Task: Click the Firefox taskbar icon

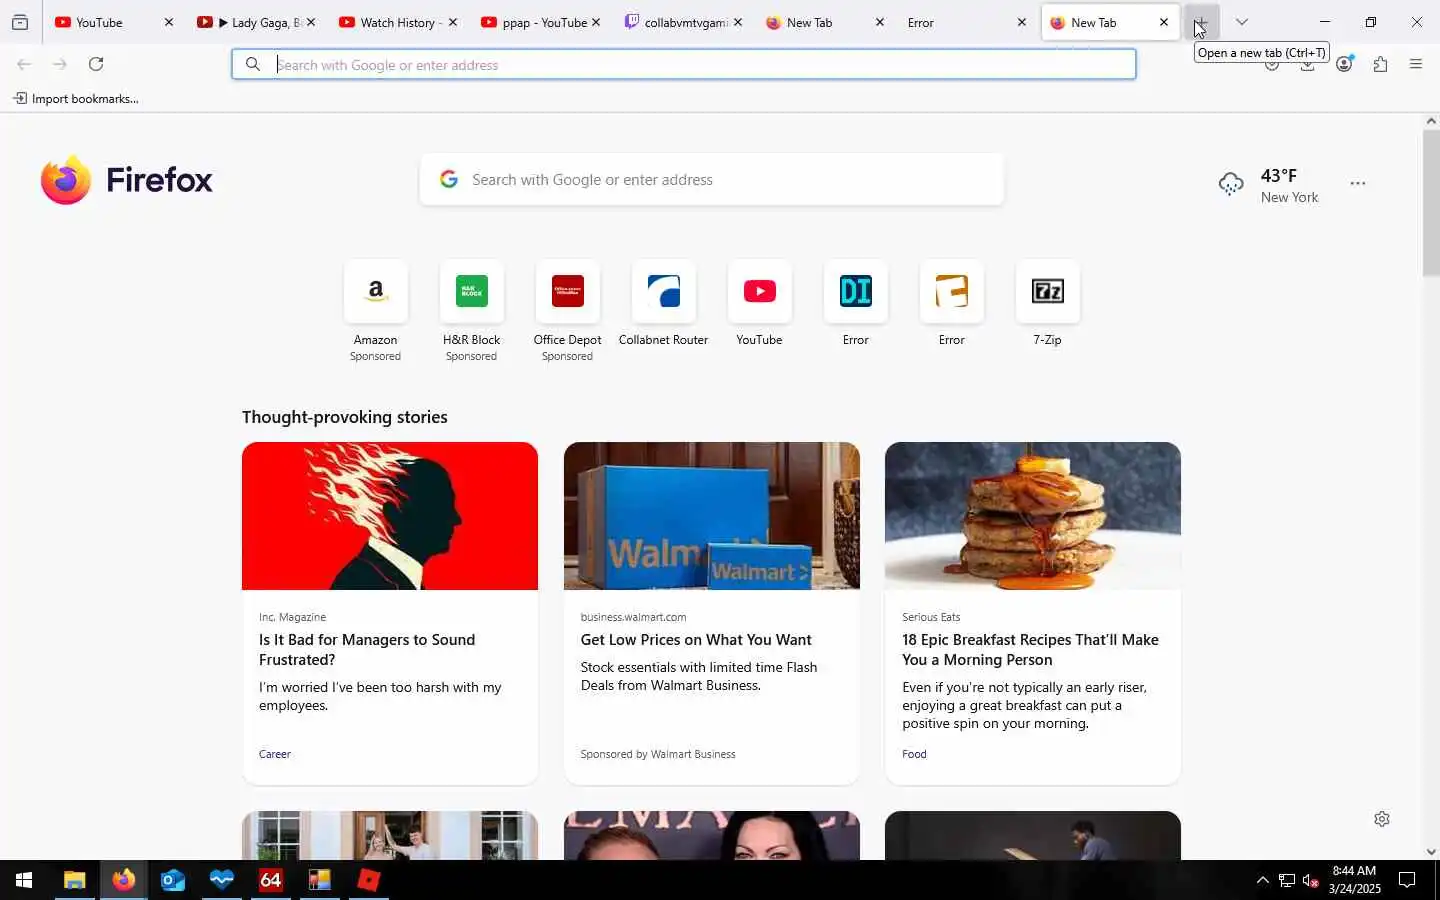Action: tap(124, 880)
